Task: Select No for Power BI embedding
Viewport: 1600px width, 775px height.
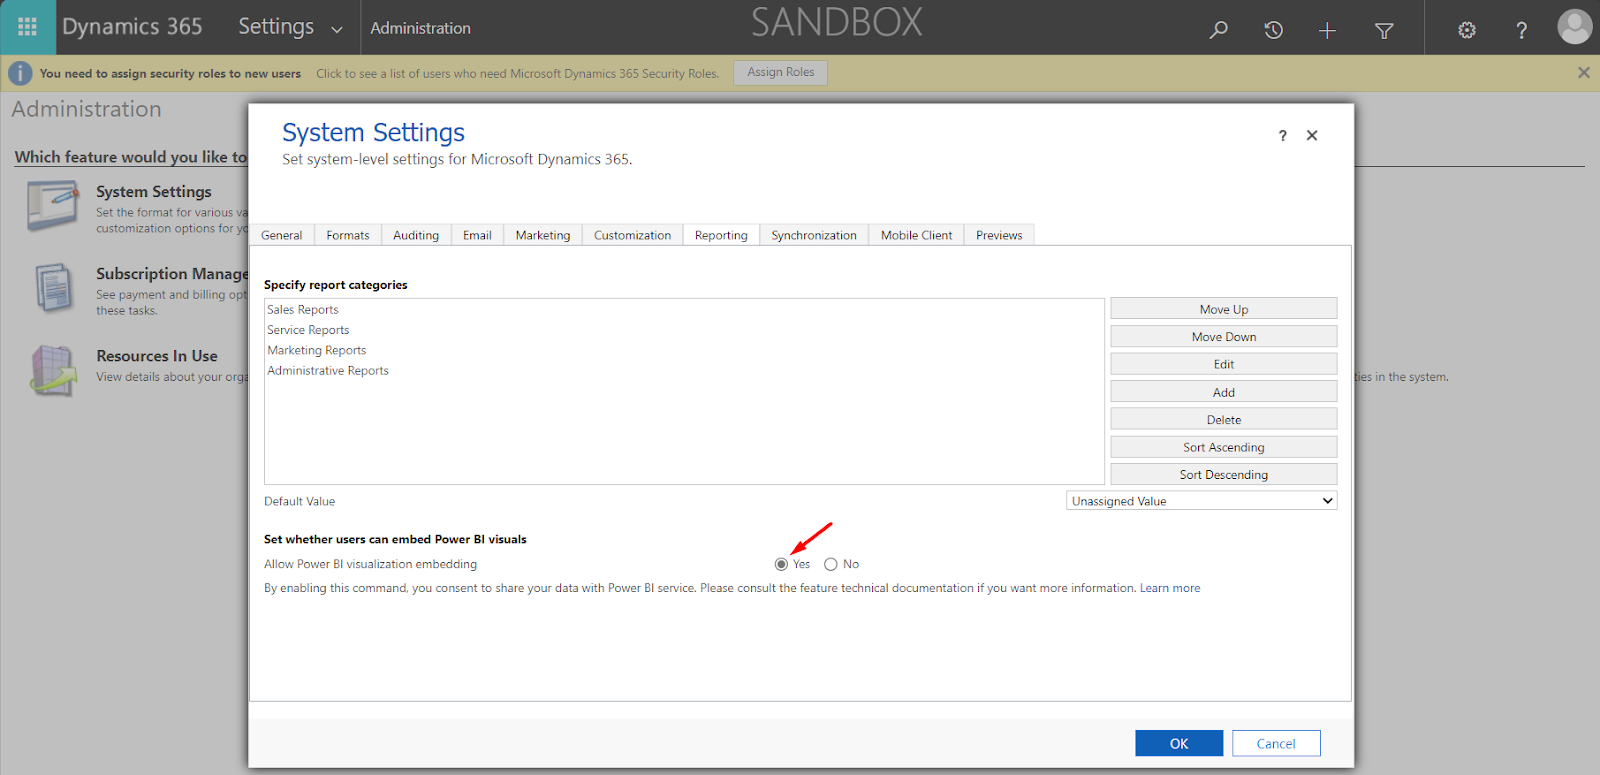Action: coord(830,564)
